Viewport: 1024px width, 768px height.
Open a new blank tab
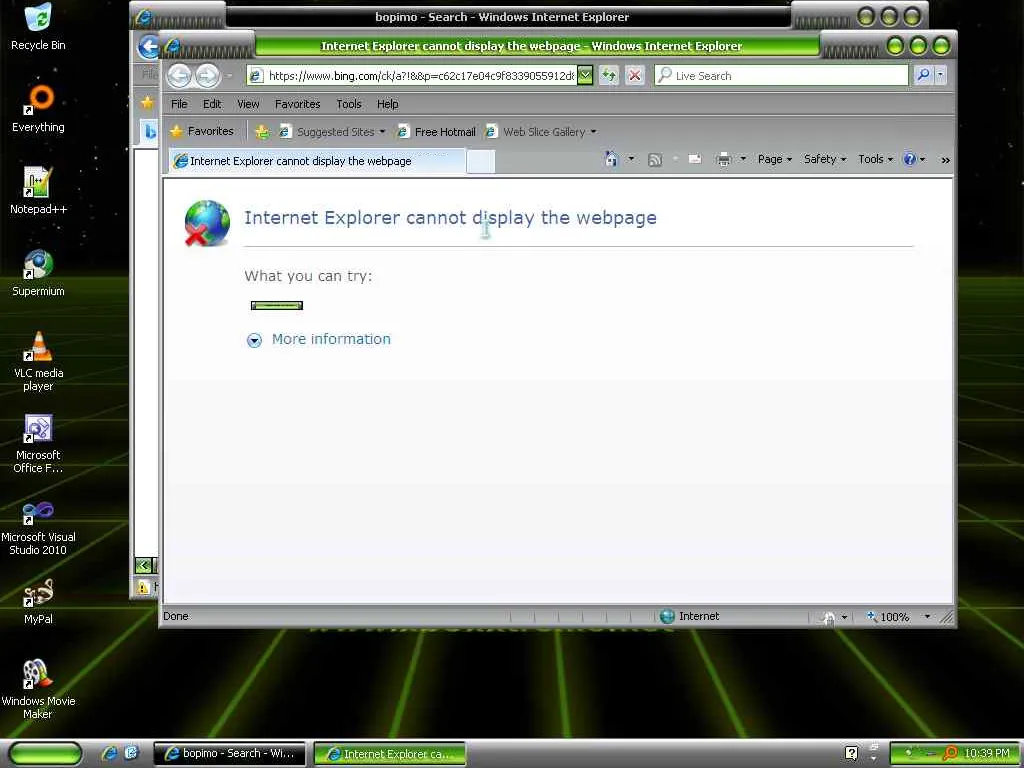(481, 161)
